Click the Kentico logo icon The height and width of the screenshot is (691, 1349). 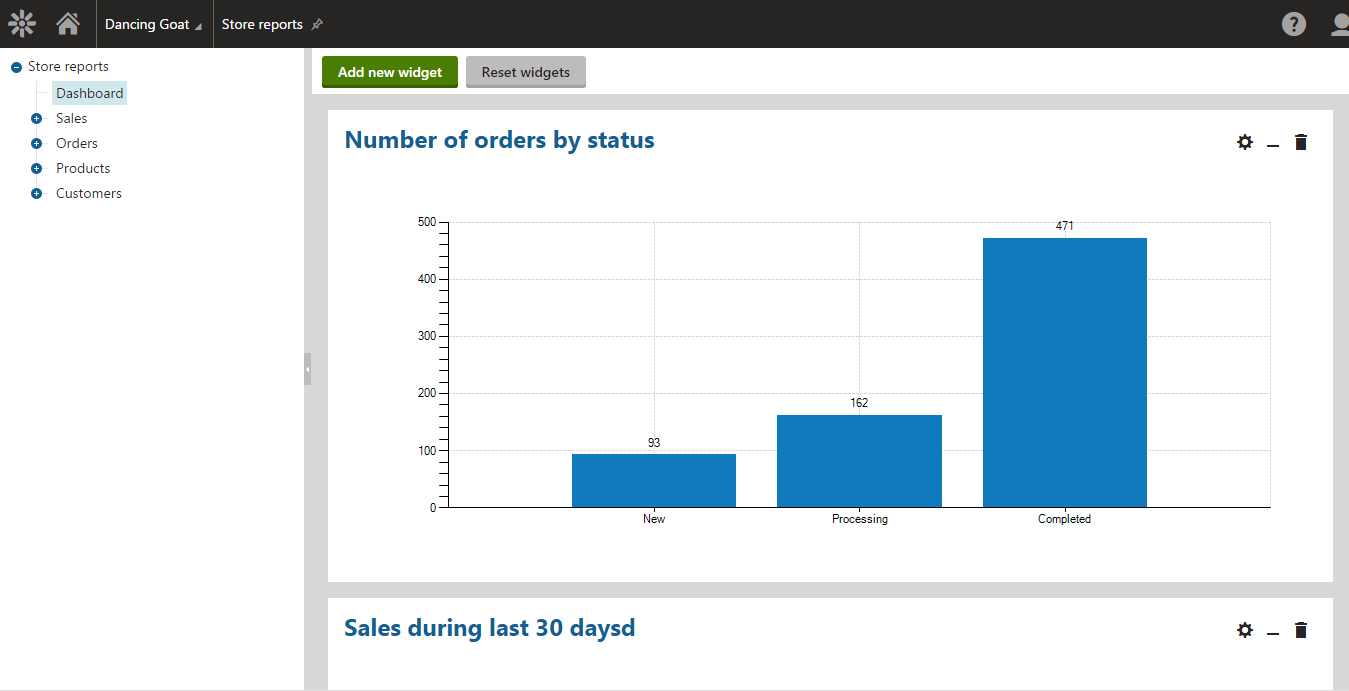pos(21,22)
